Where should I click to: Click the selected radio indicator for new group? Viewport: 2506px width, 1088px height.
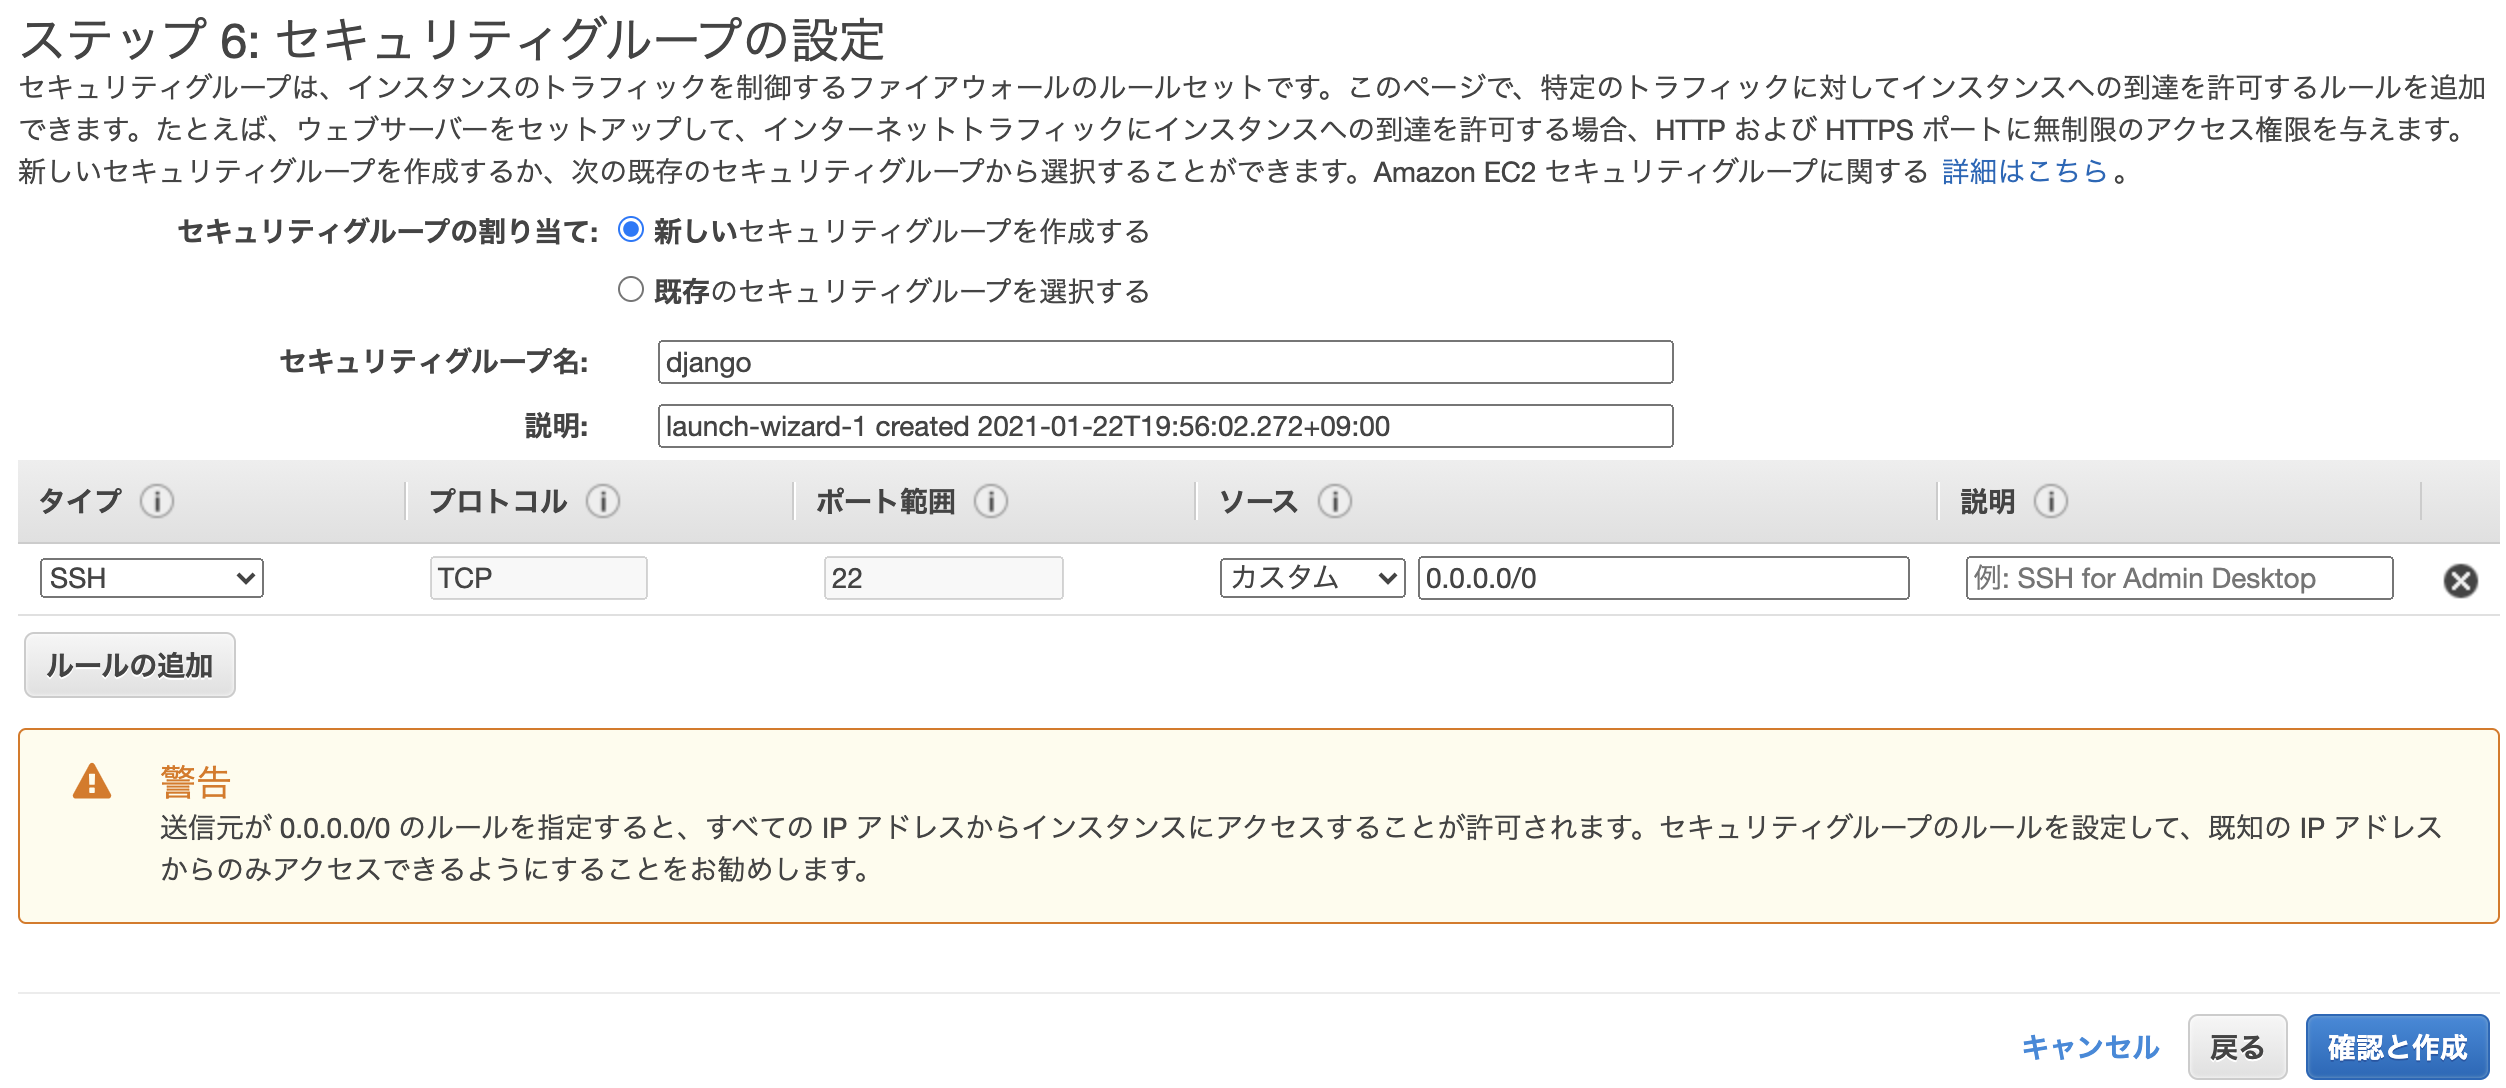click(630, 230)
